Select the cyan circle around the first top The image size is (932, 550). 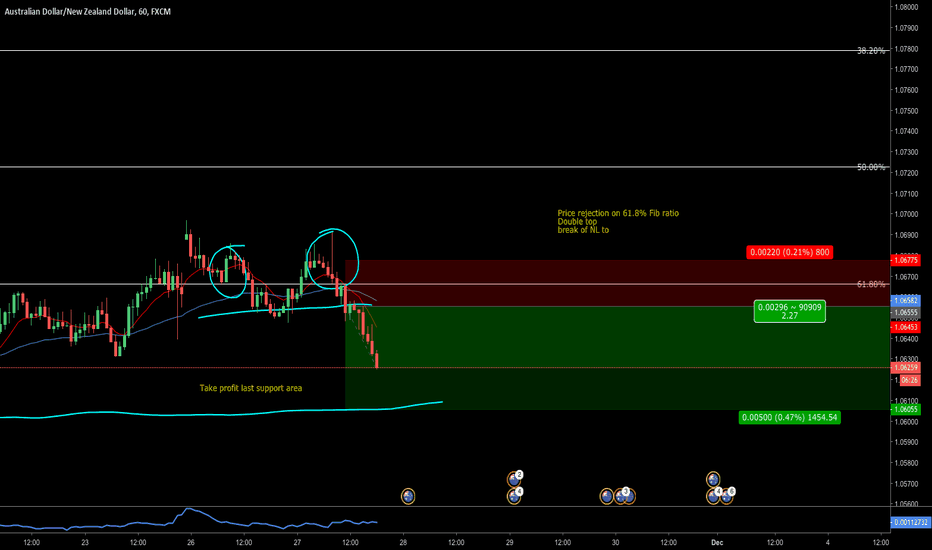click(228, 272)
